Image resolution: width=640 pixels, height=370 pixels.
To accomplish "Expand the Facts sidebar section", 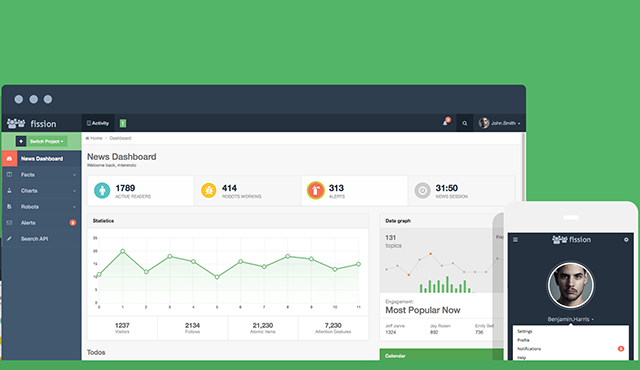I will click(x=41, y=175).
